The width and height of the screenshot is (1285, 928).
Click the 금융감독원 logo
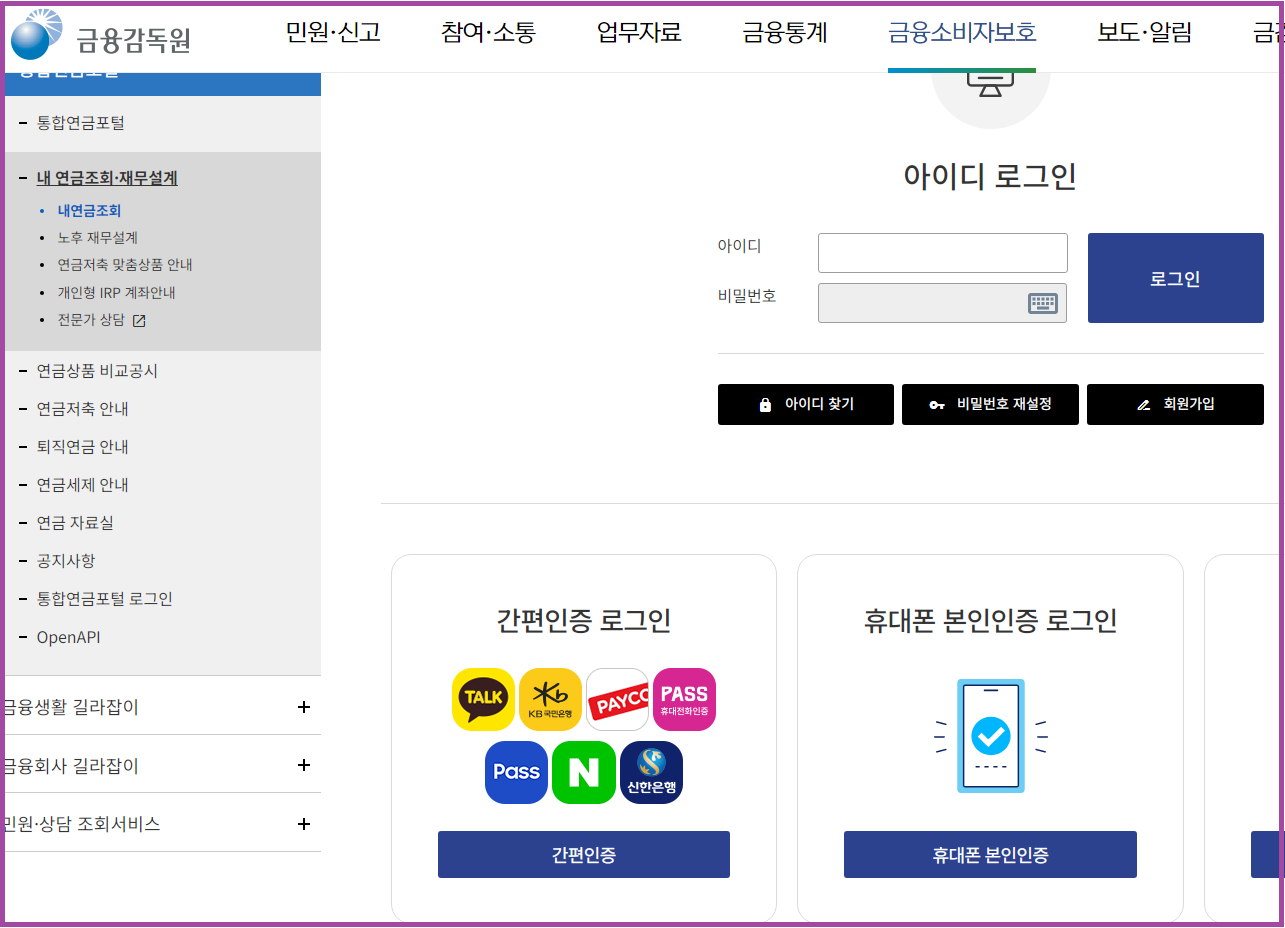[100, 37]
